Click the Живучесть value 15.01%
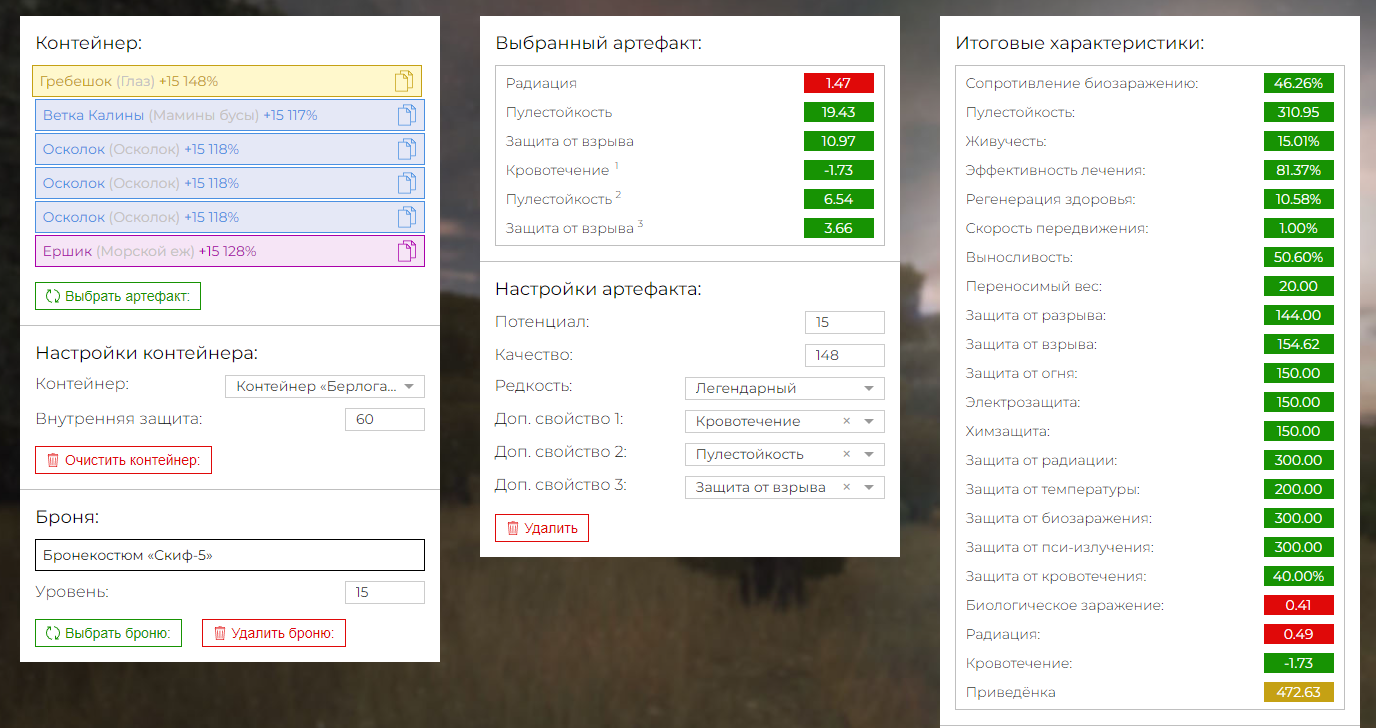 pos(1299,141)
